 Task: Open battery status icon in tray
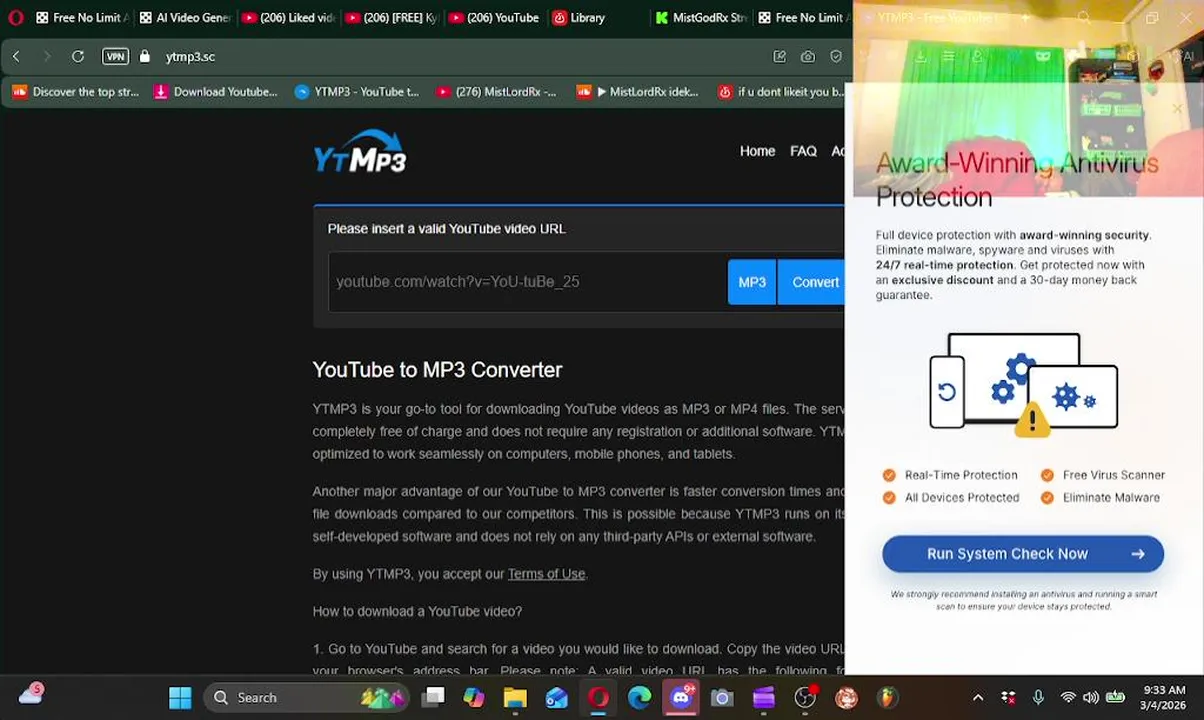1115,698
